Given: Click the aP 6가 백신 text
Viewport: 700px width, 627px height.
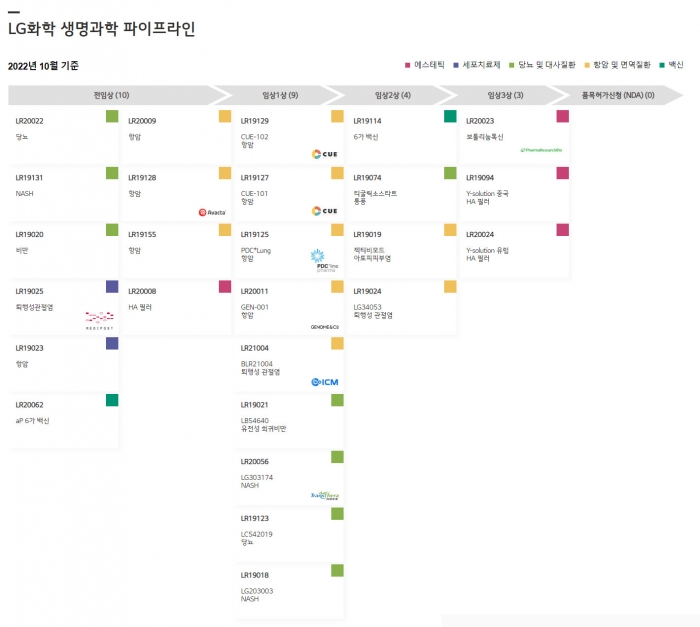Looking at the screenshot, I should coord(33,421).
